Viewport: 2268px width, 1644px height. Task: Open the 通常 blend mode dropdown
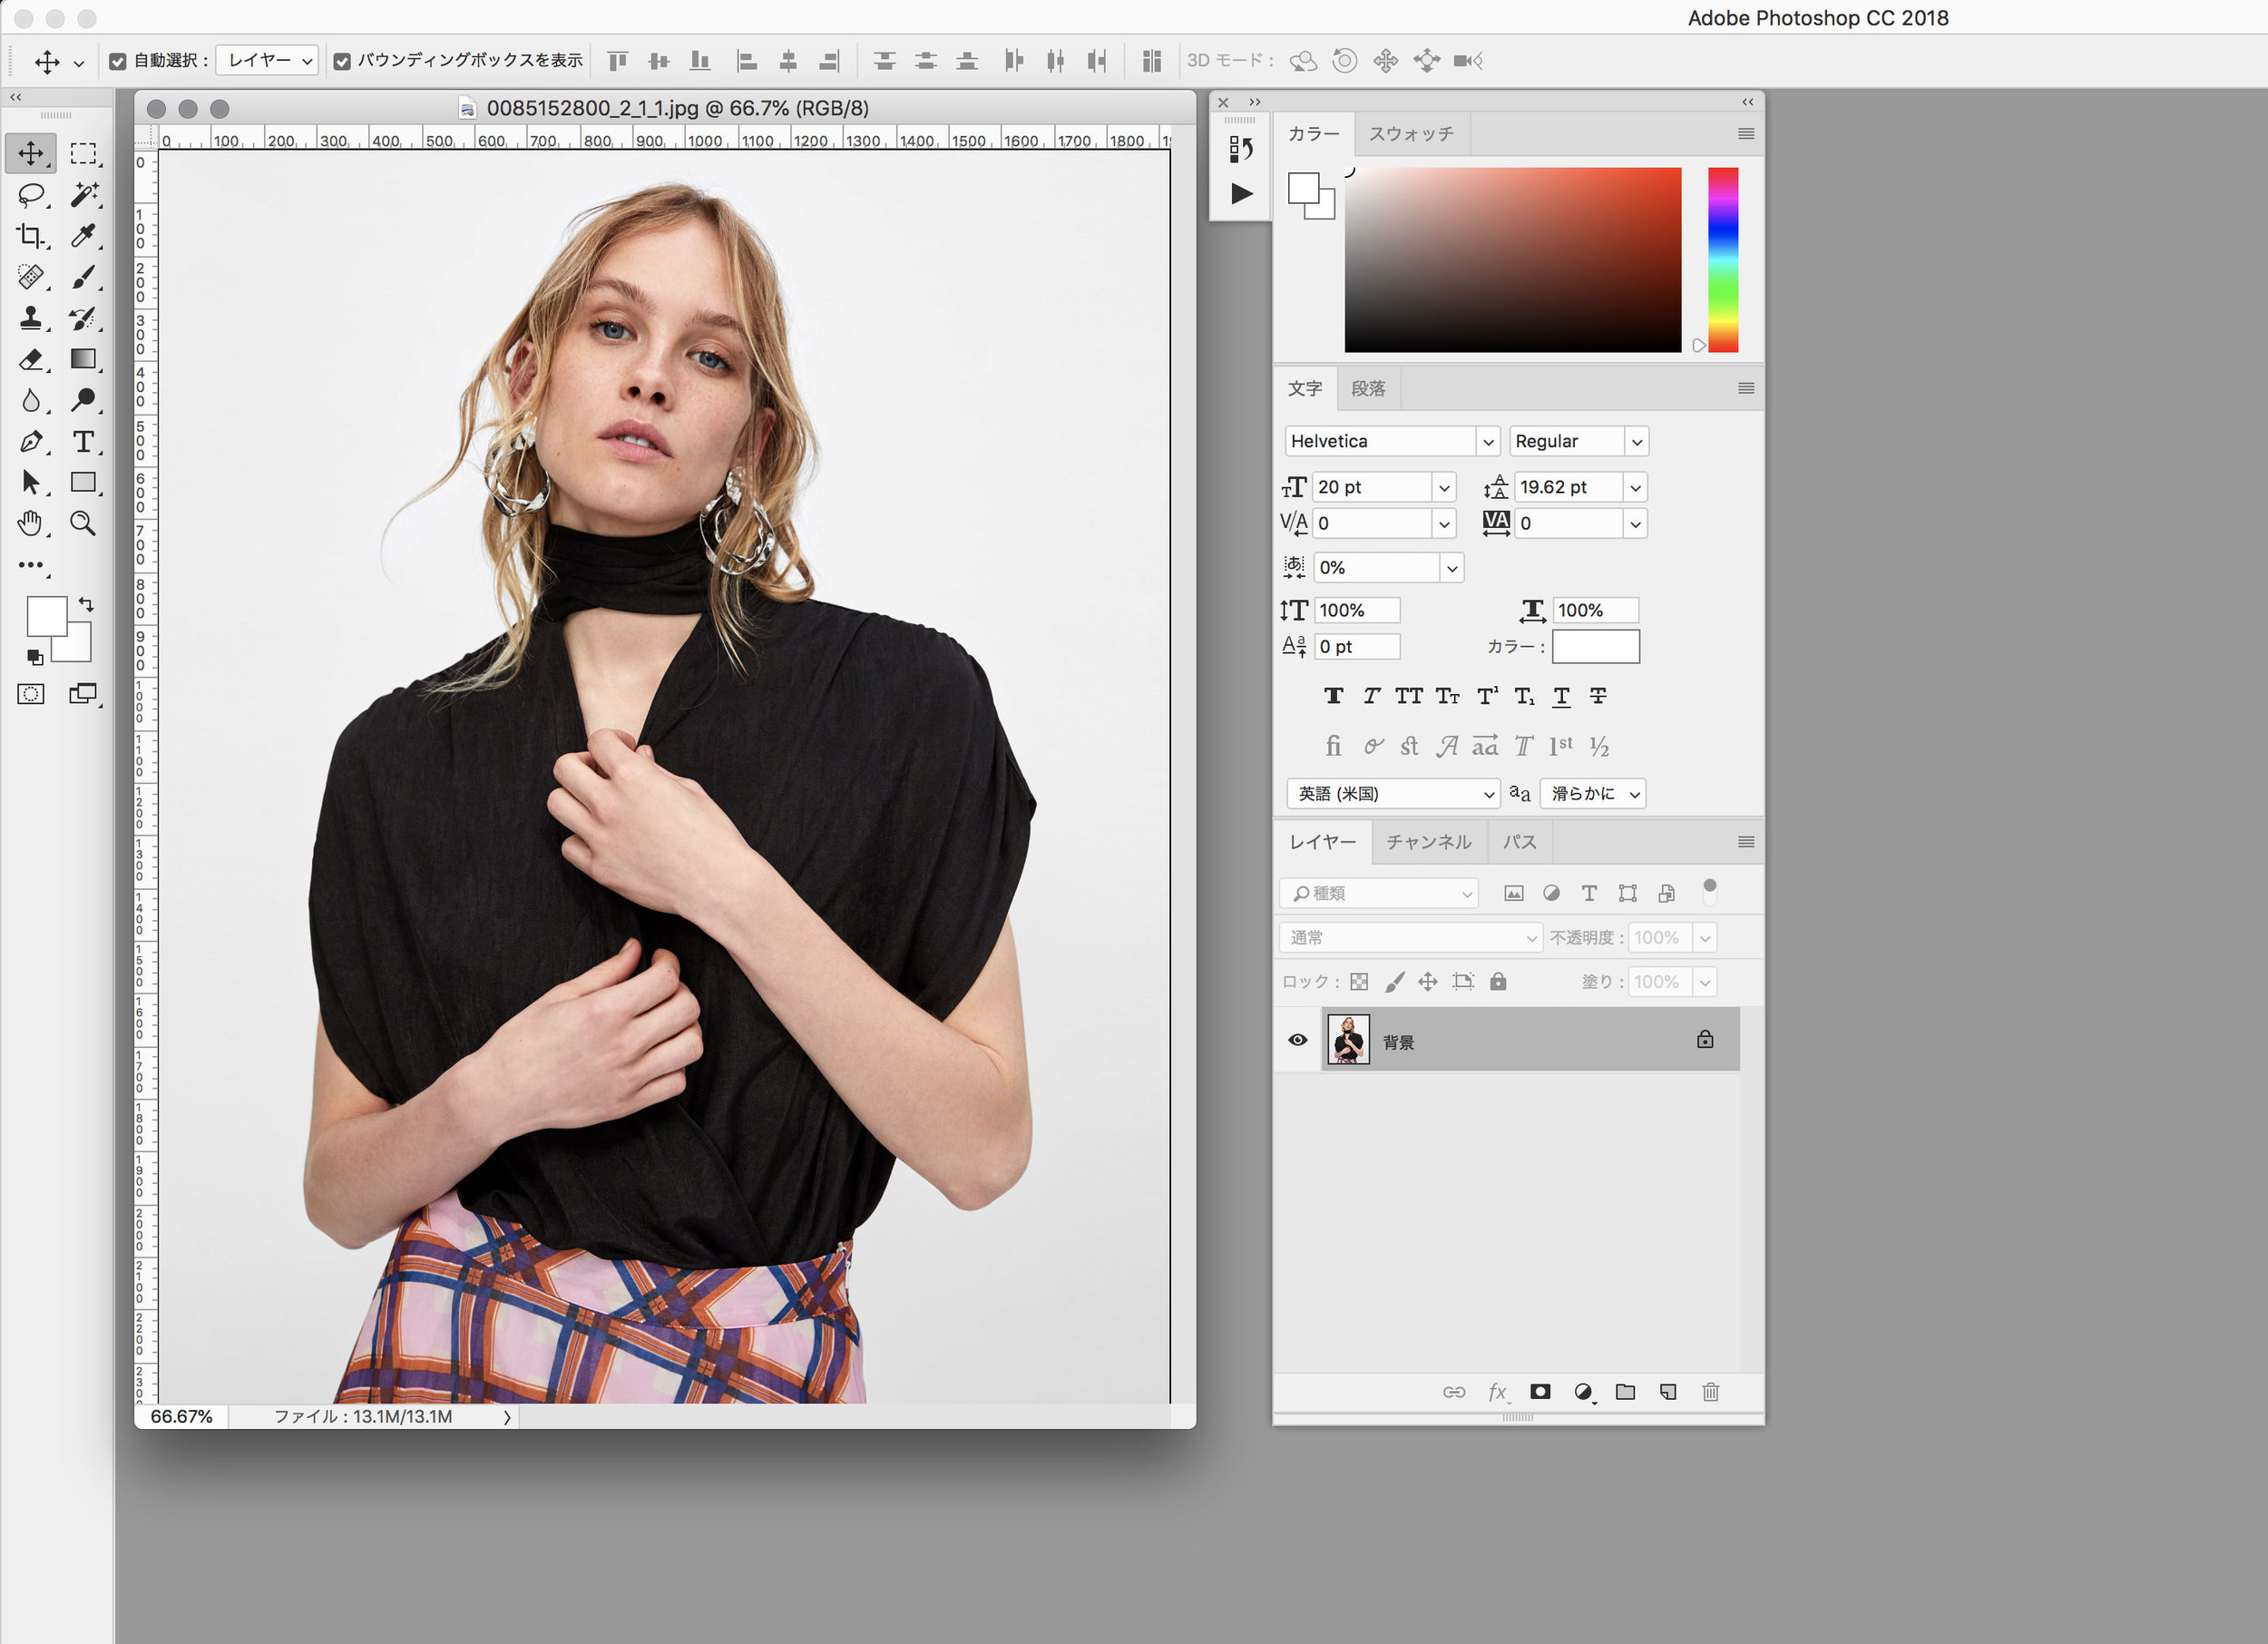coord(1409,937)
